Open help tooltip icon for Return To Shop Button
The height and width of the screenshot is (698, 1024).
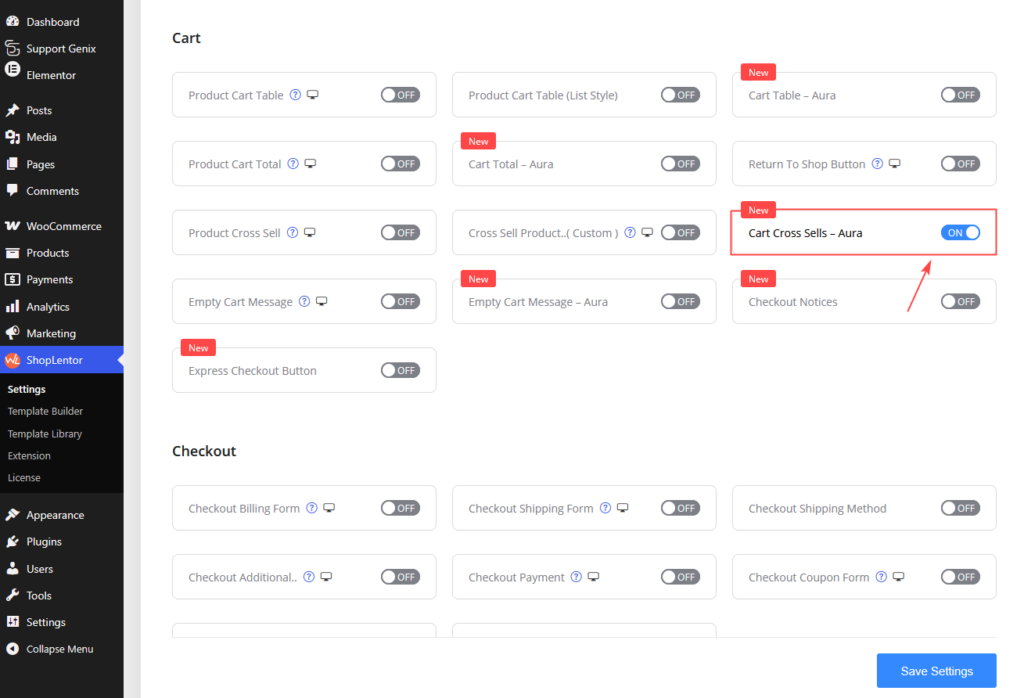[877, 163]
